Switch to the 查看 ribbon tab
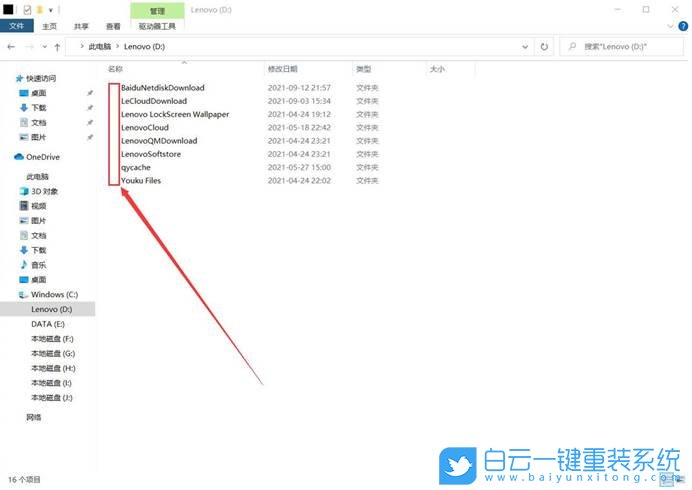 coord(113,26)
